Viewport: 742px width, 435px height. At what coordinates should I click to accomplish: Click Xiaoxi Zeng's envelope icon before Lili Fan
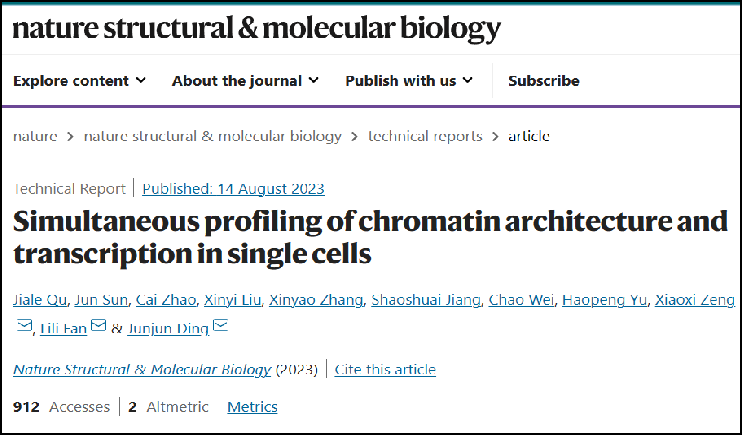point(25,326)
